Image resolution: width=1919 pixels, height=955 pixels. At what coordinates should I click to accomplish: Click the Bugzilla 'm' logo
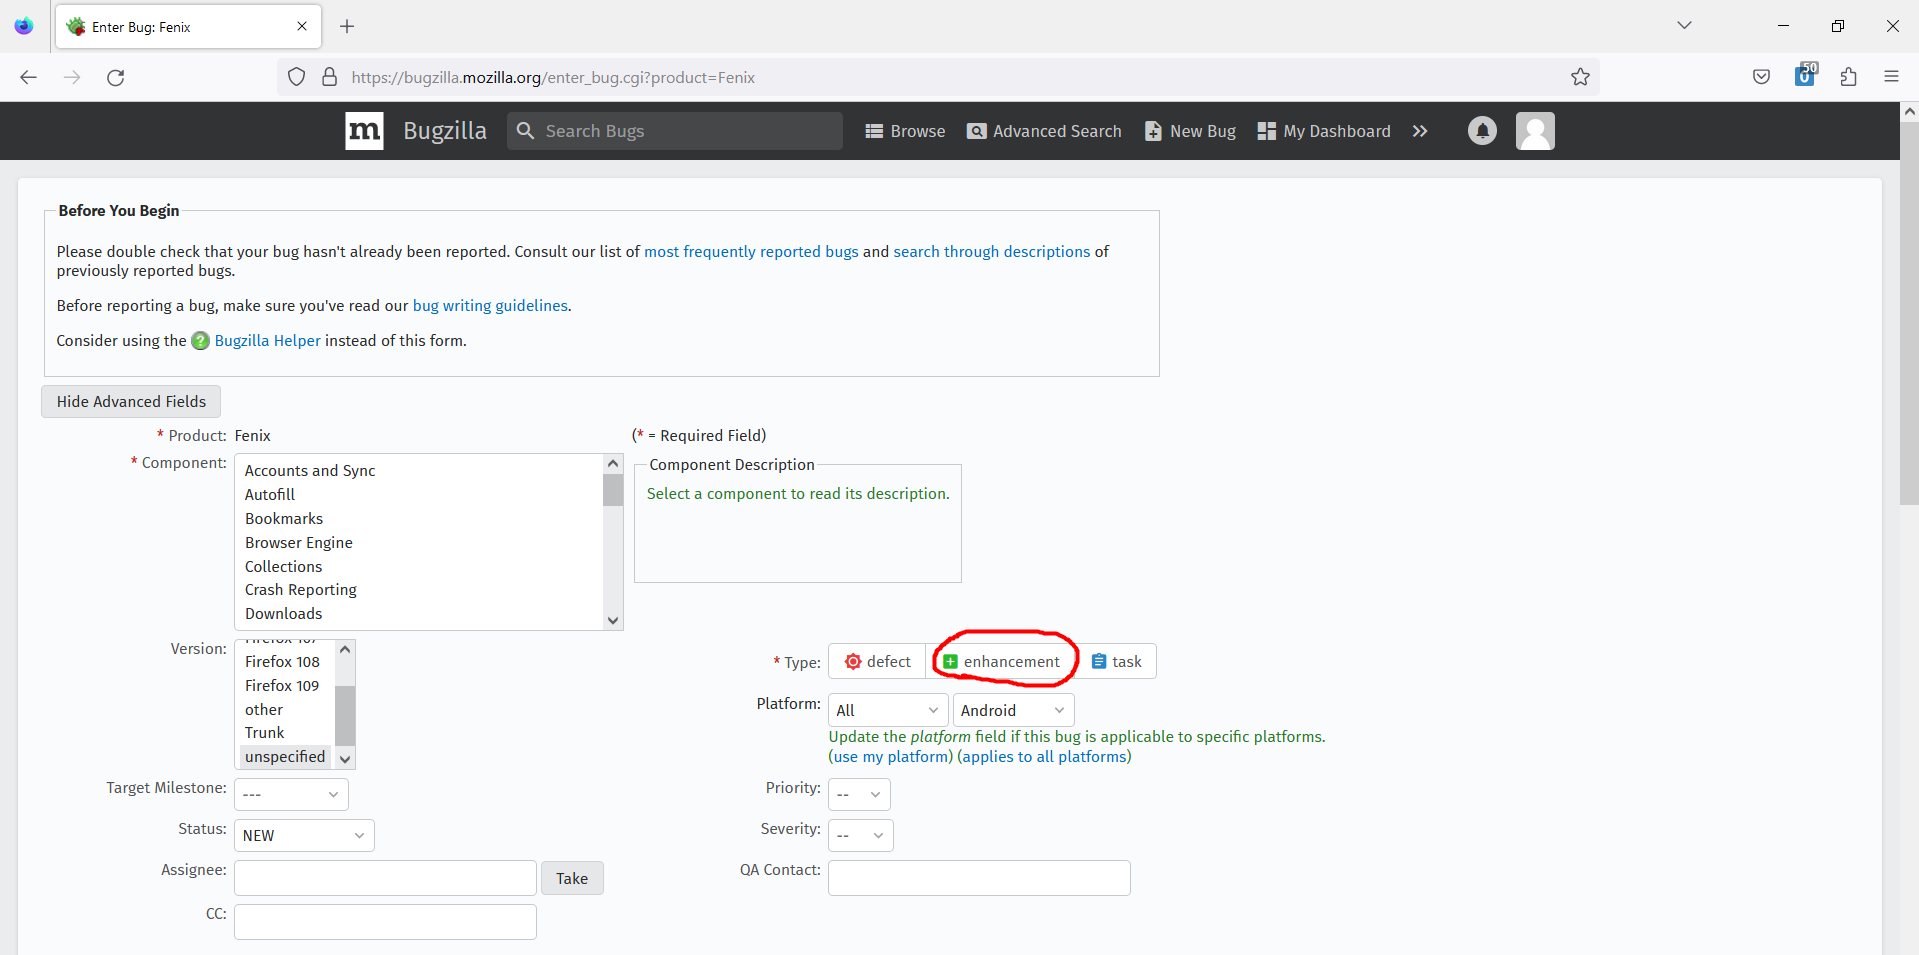pos(363,130)
